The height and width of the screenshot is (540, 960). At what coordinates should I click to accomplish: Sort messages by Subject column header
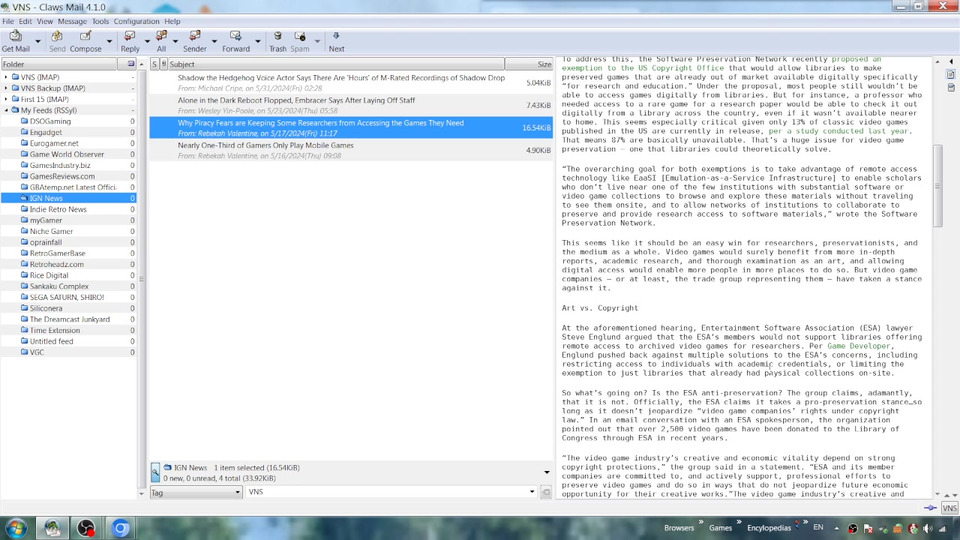pos(336,64)
